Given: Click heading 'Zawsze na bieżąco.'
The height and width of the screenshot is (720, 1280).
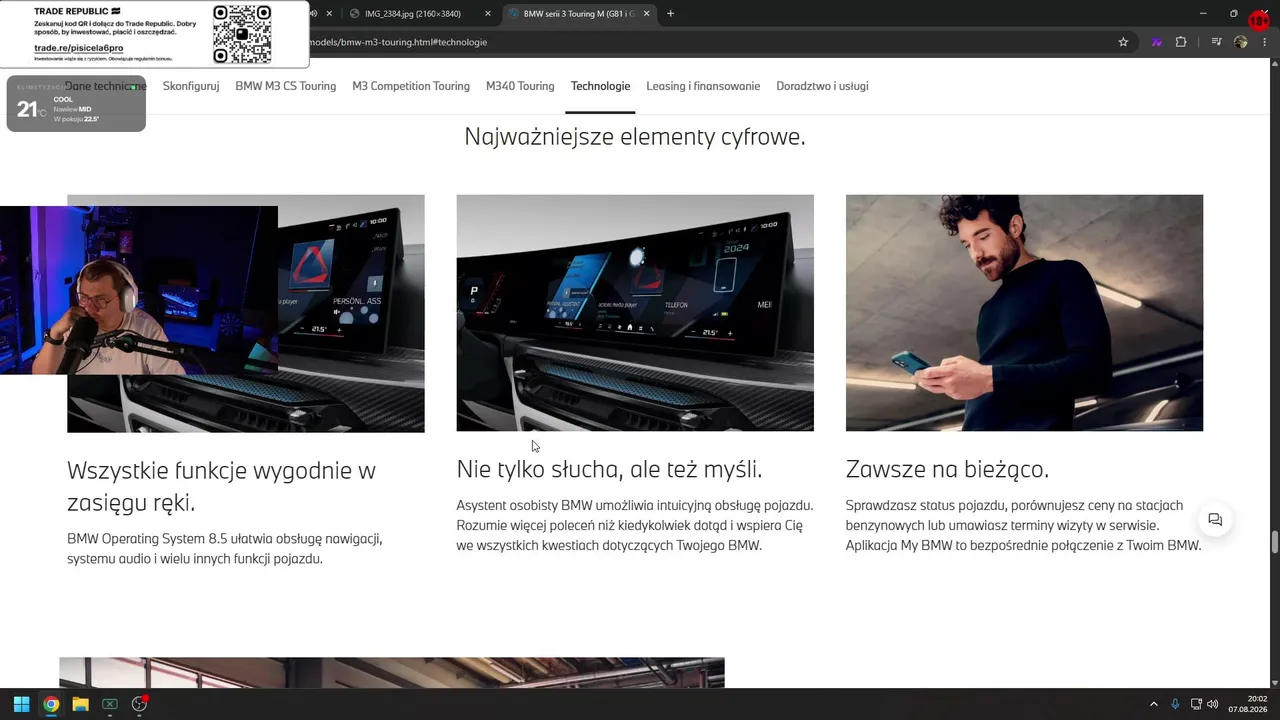Looking at the screenshot, I should click(x=947, y=469).
